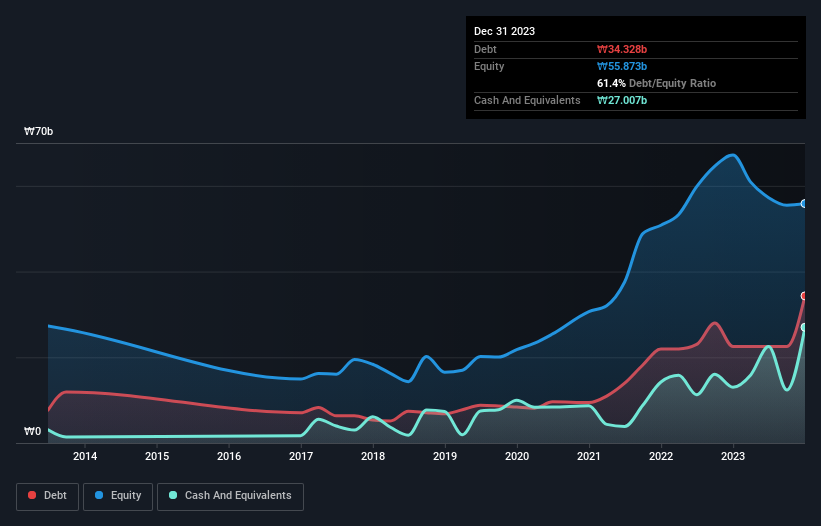Toggle the Equity series legend button
Viewport: 821px width, 526px height.
[x=118, y=496]
